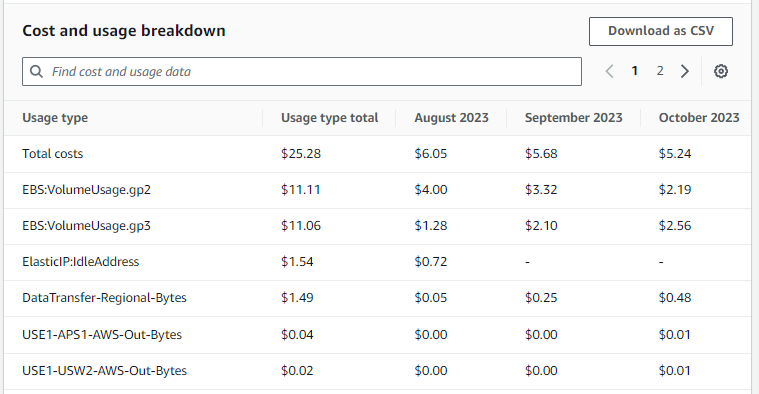759x394 pixels.
Task: Click the September 2023 column header
Action: tap(574, 118)
